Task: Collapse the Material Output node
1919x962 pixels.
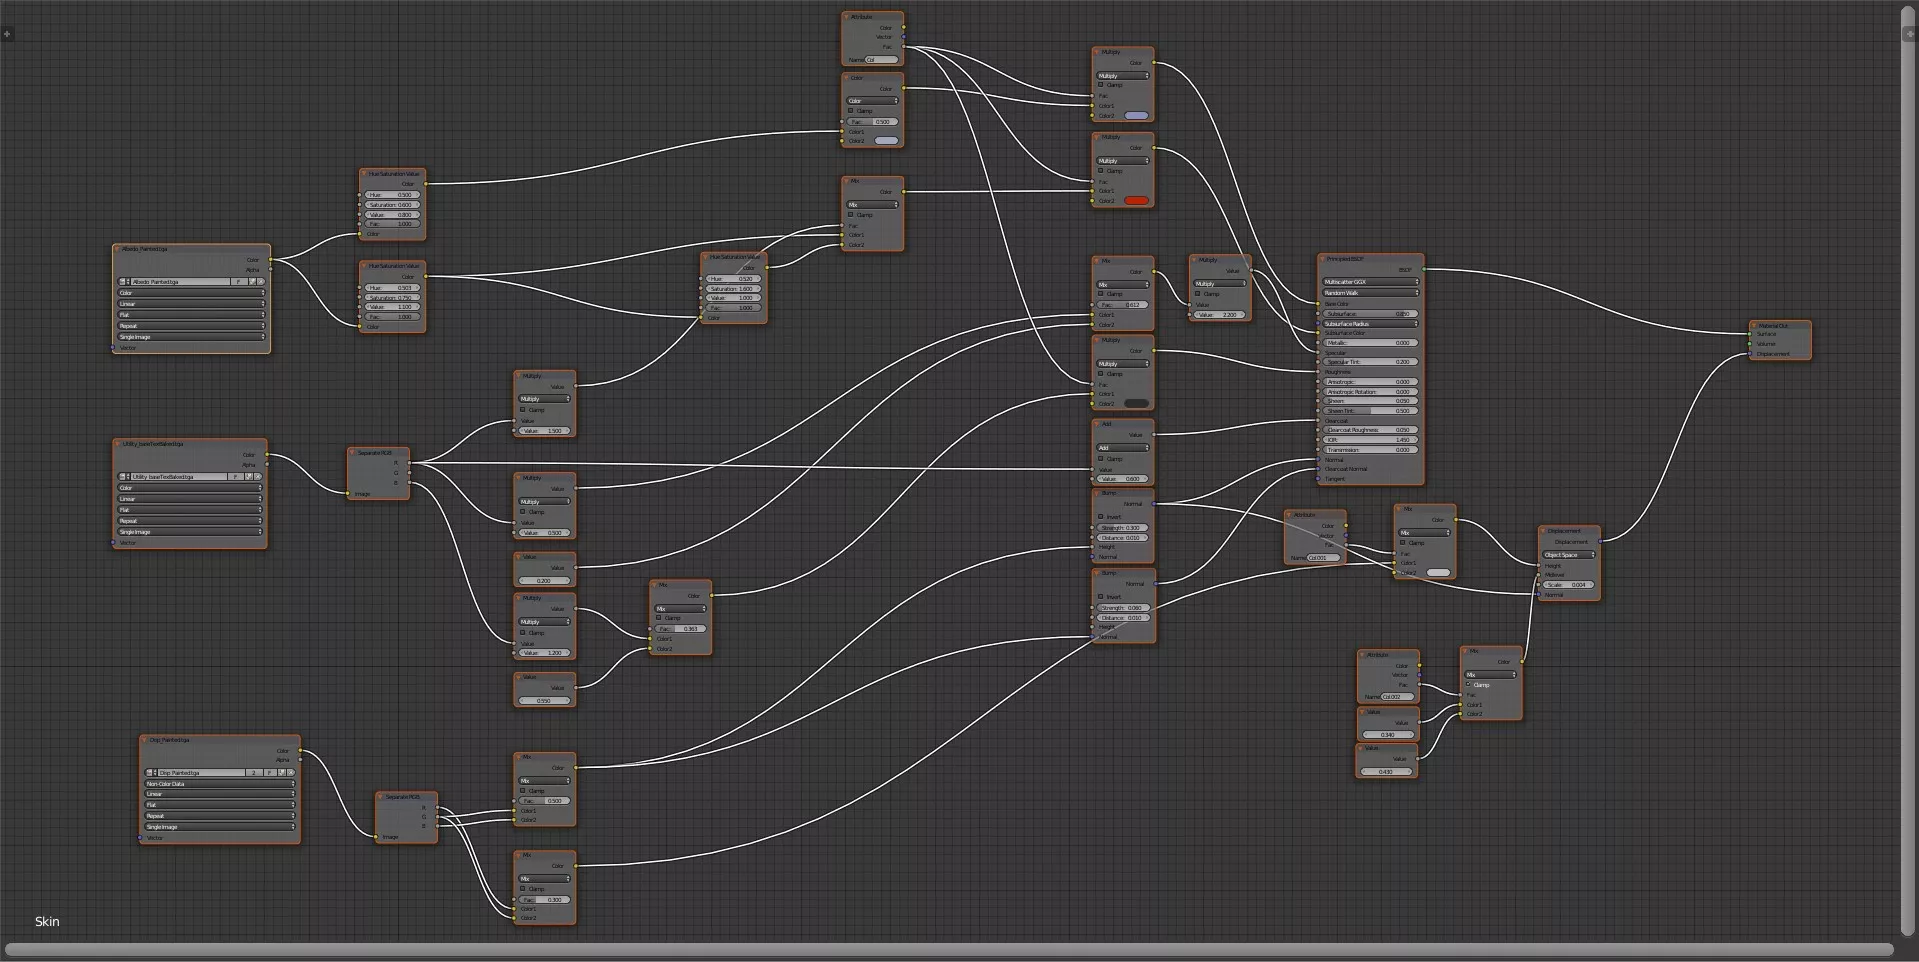Action: point(1754,326)
